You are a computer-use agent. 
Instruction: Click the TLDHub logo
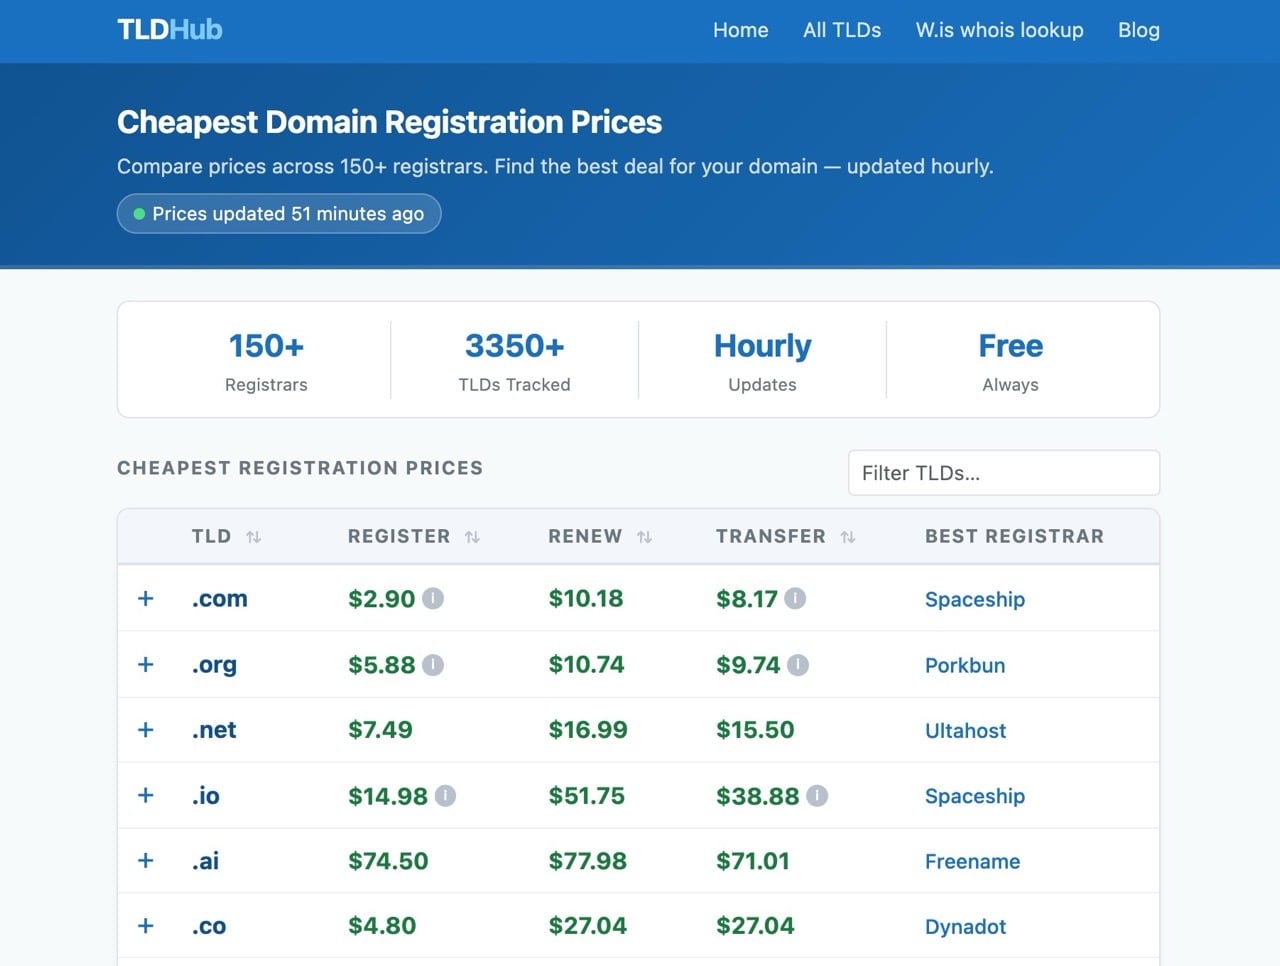pyautogui.click(x=170, y=30)
